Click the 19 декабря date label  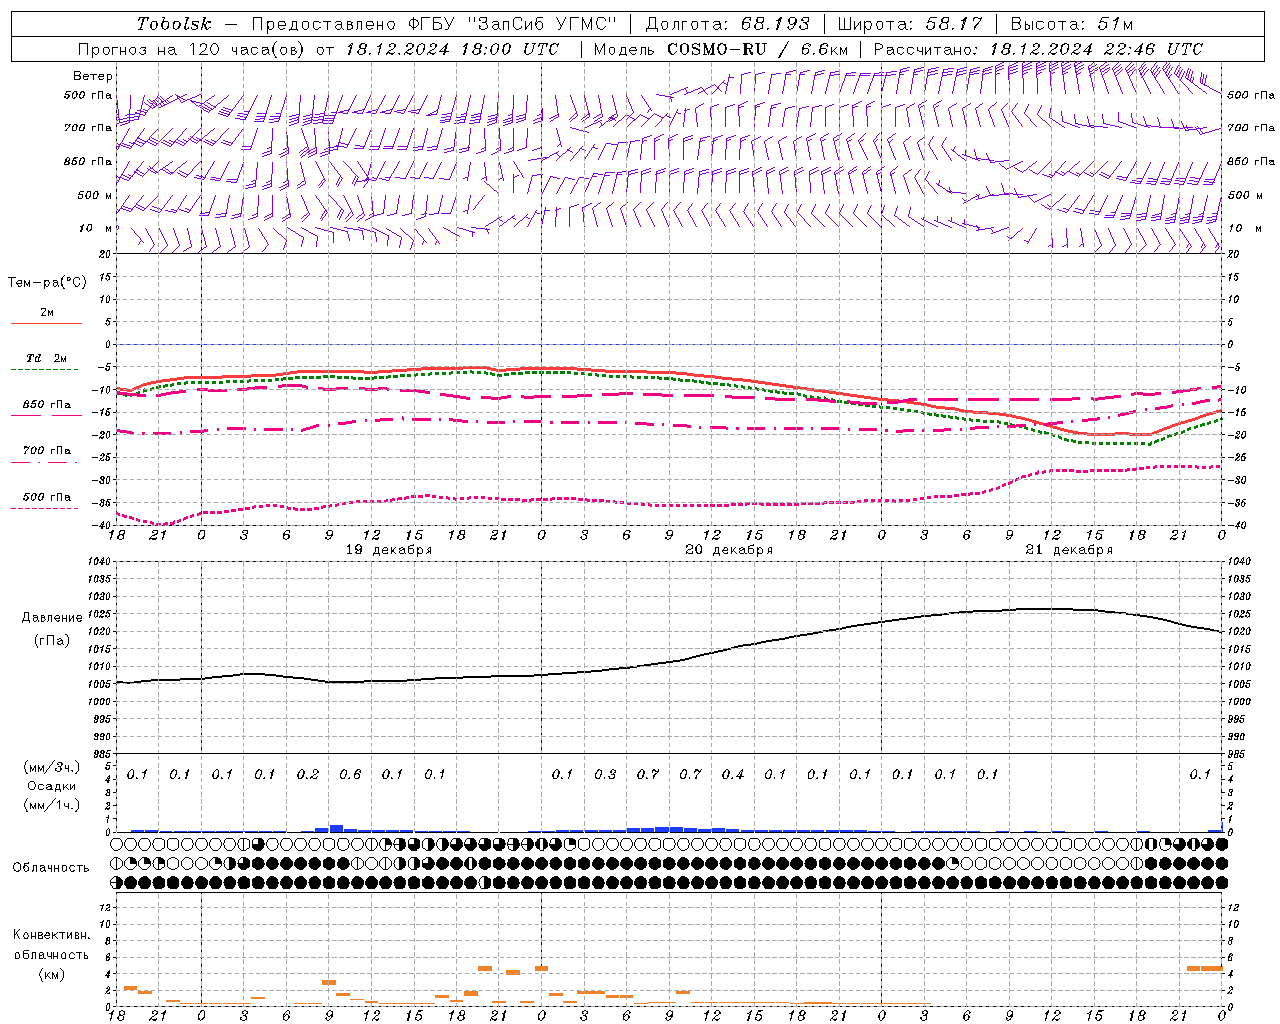click(x=389, y=550)
